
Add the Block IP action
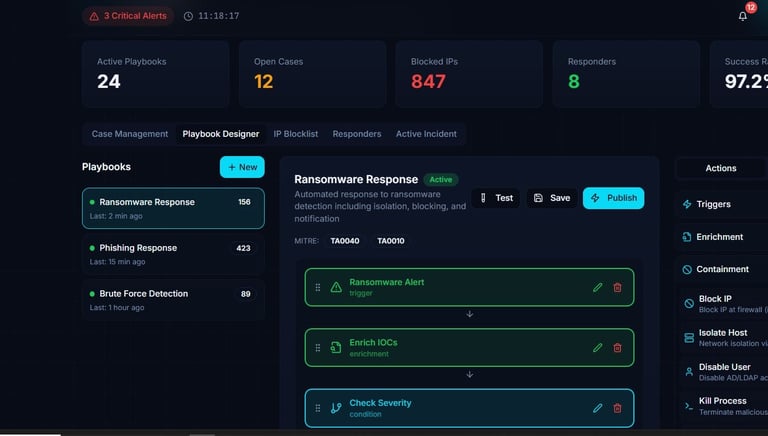[x=724, y=304]
